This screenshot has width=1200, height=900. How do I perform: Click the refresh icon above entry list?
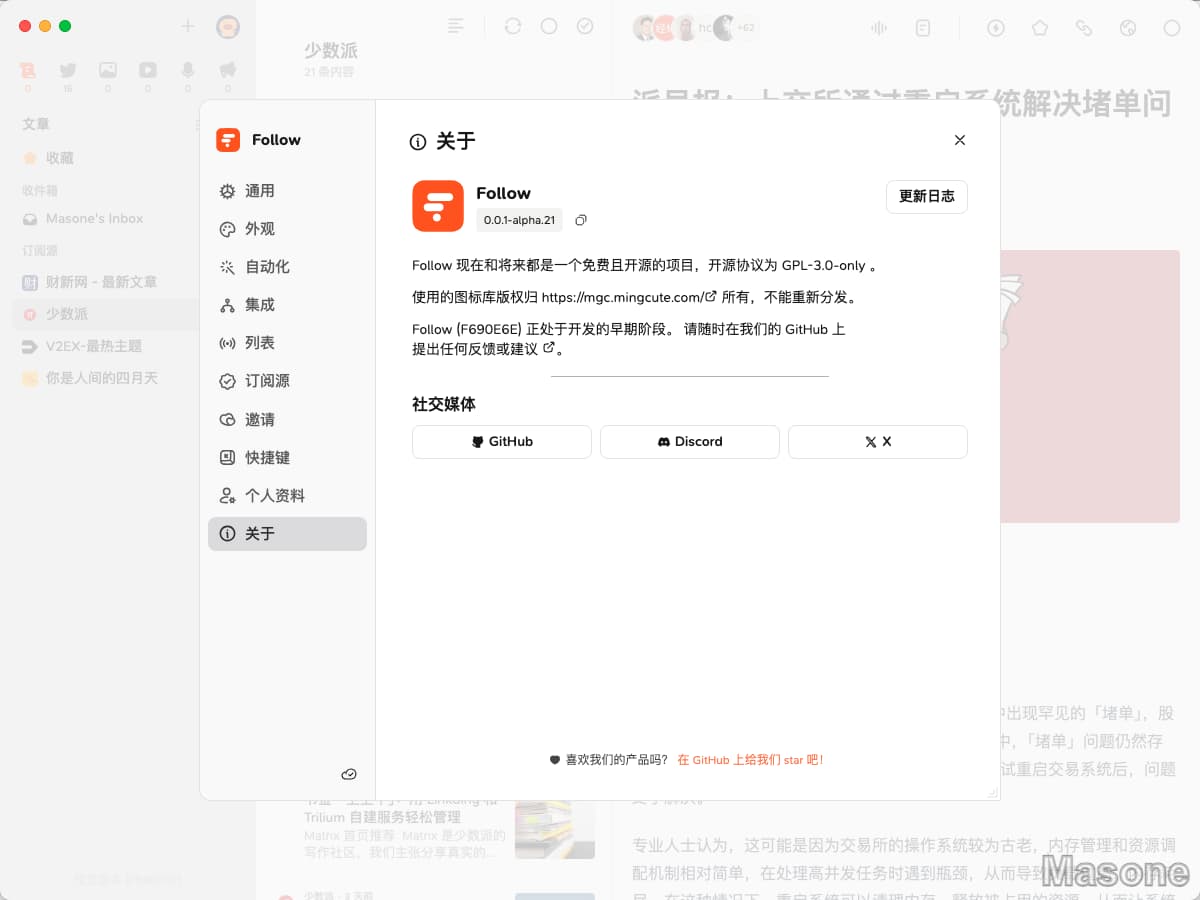click(513, 26)
